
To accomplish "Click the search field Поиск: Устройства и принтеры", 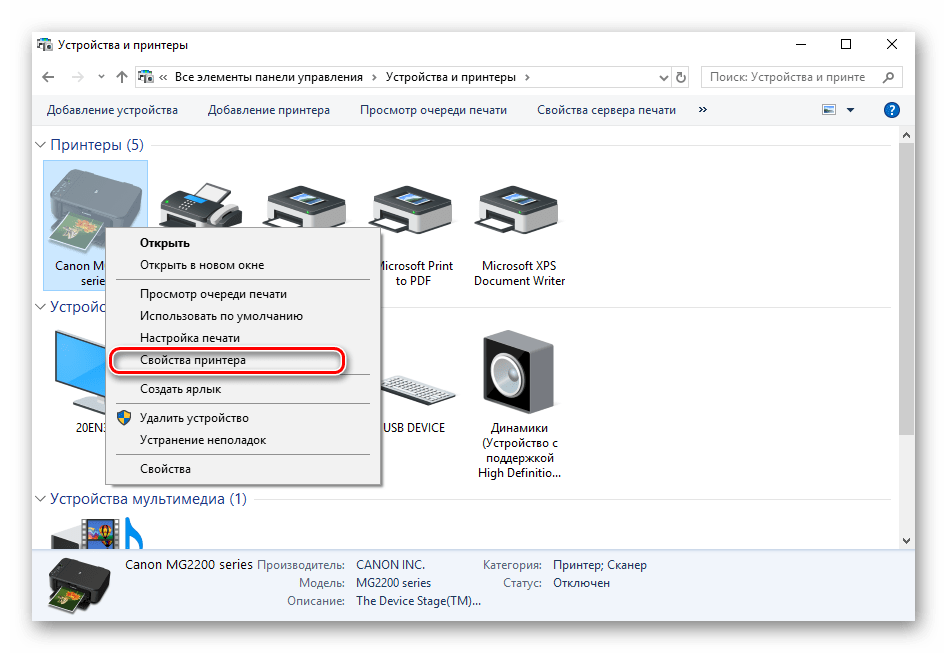I will (x=790, y=77).
